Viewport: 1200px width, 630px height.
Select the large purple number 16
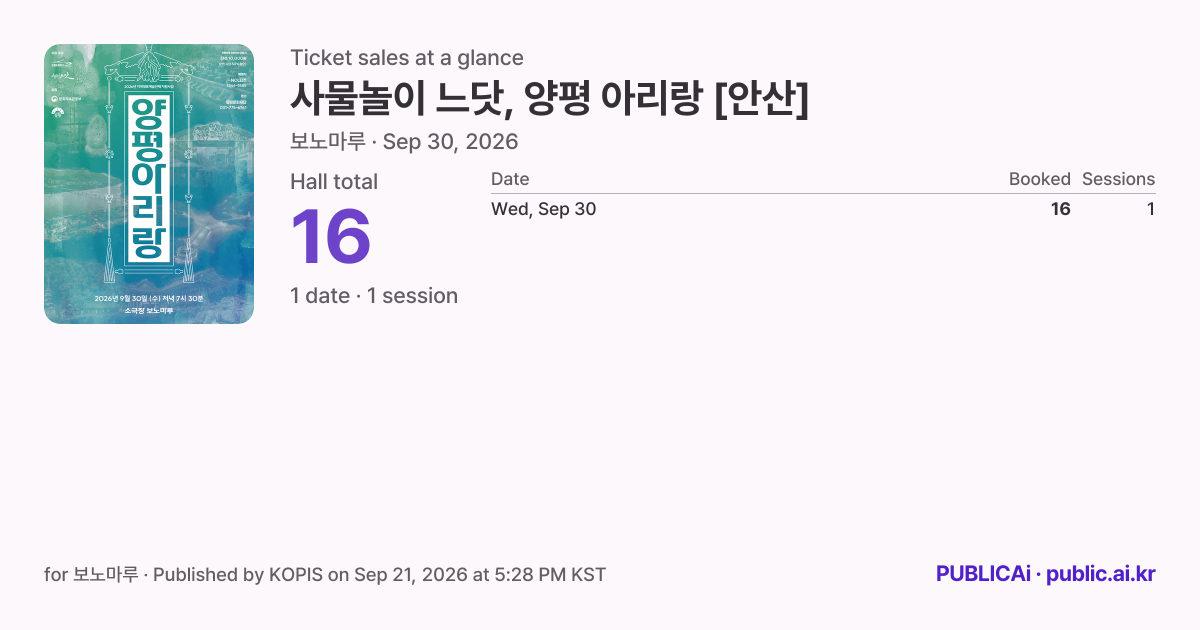pos(331,237)
